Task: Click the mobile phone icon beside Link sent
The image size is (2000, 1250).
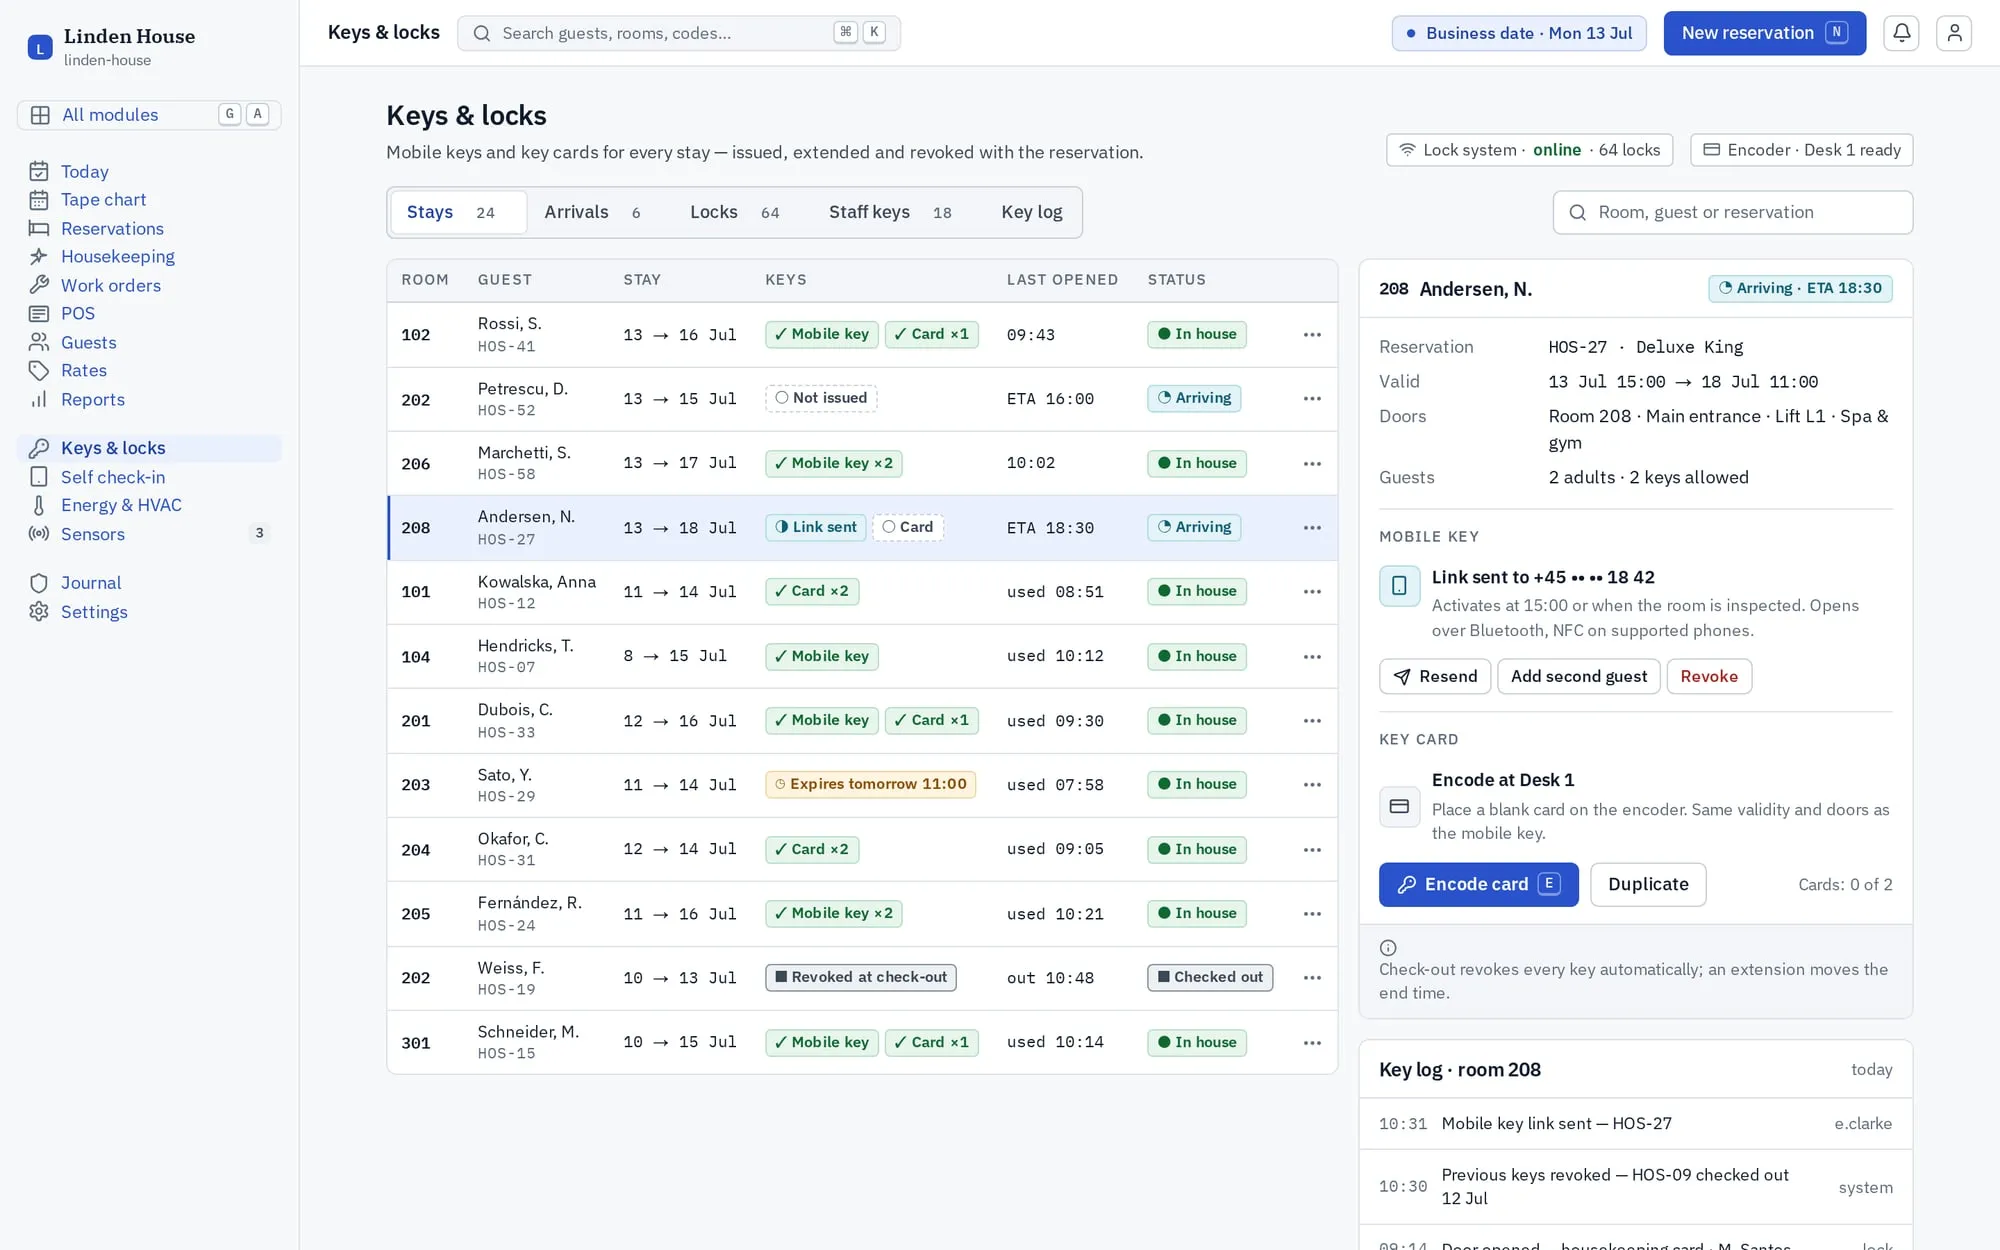Action: click(1399, 586)
